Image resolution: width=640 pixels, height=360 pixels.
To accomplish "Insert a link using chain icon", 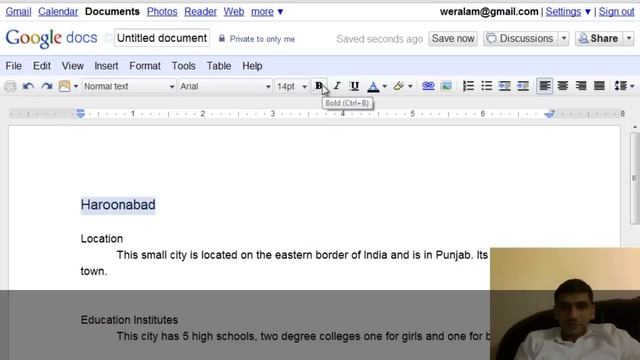I will point(428,86).
